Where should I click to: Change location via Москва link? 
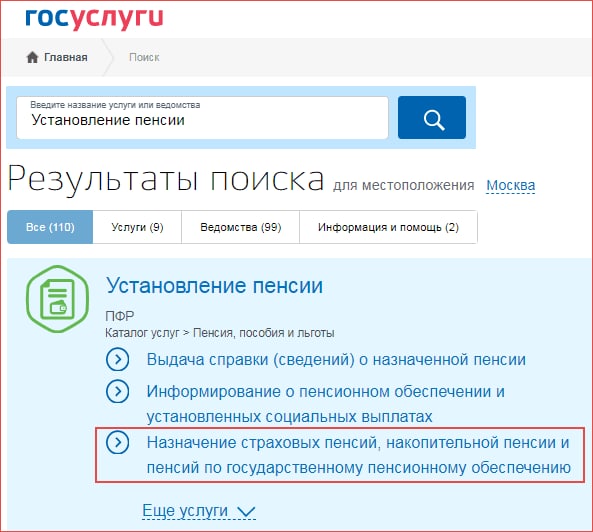511,185
